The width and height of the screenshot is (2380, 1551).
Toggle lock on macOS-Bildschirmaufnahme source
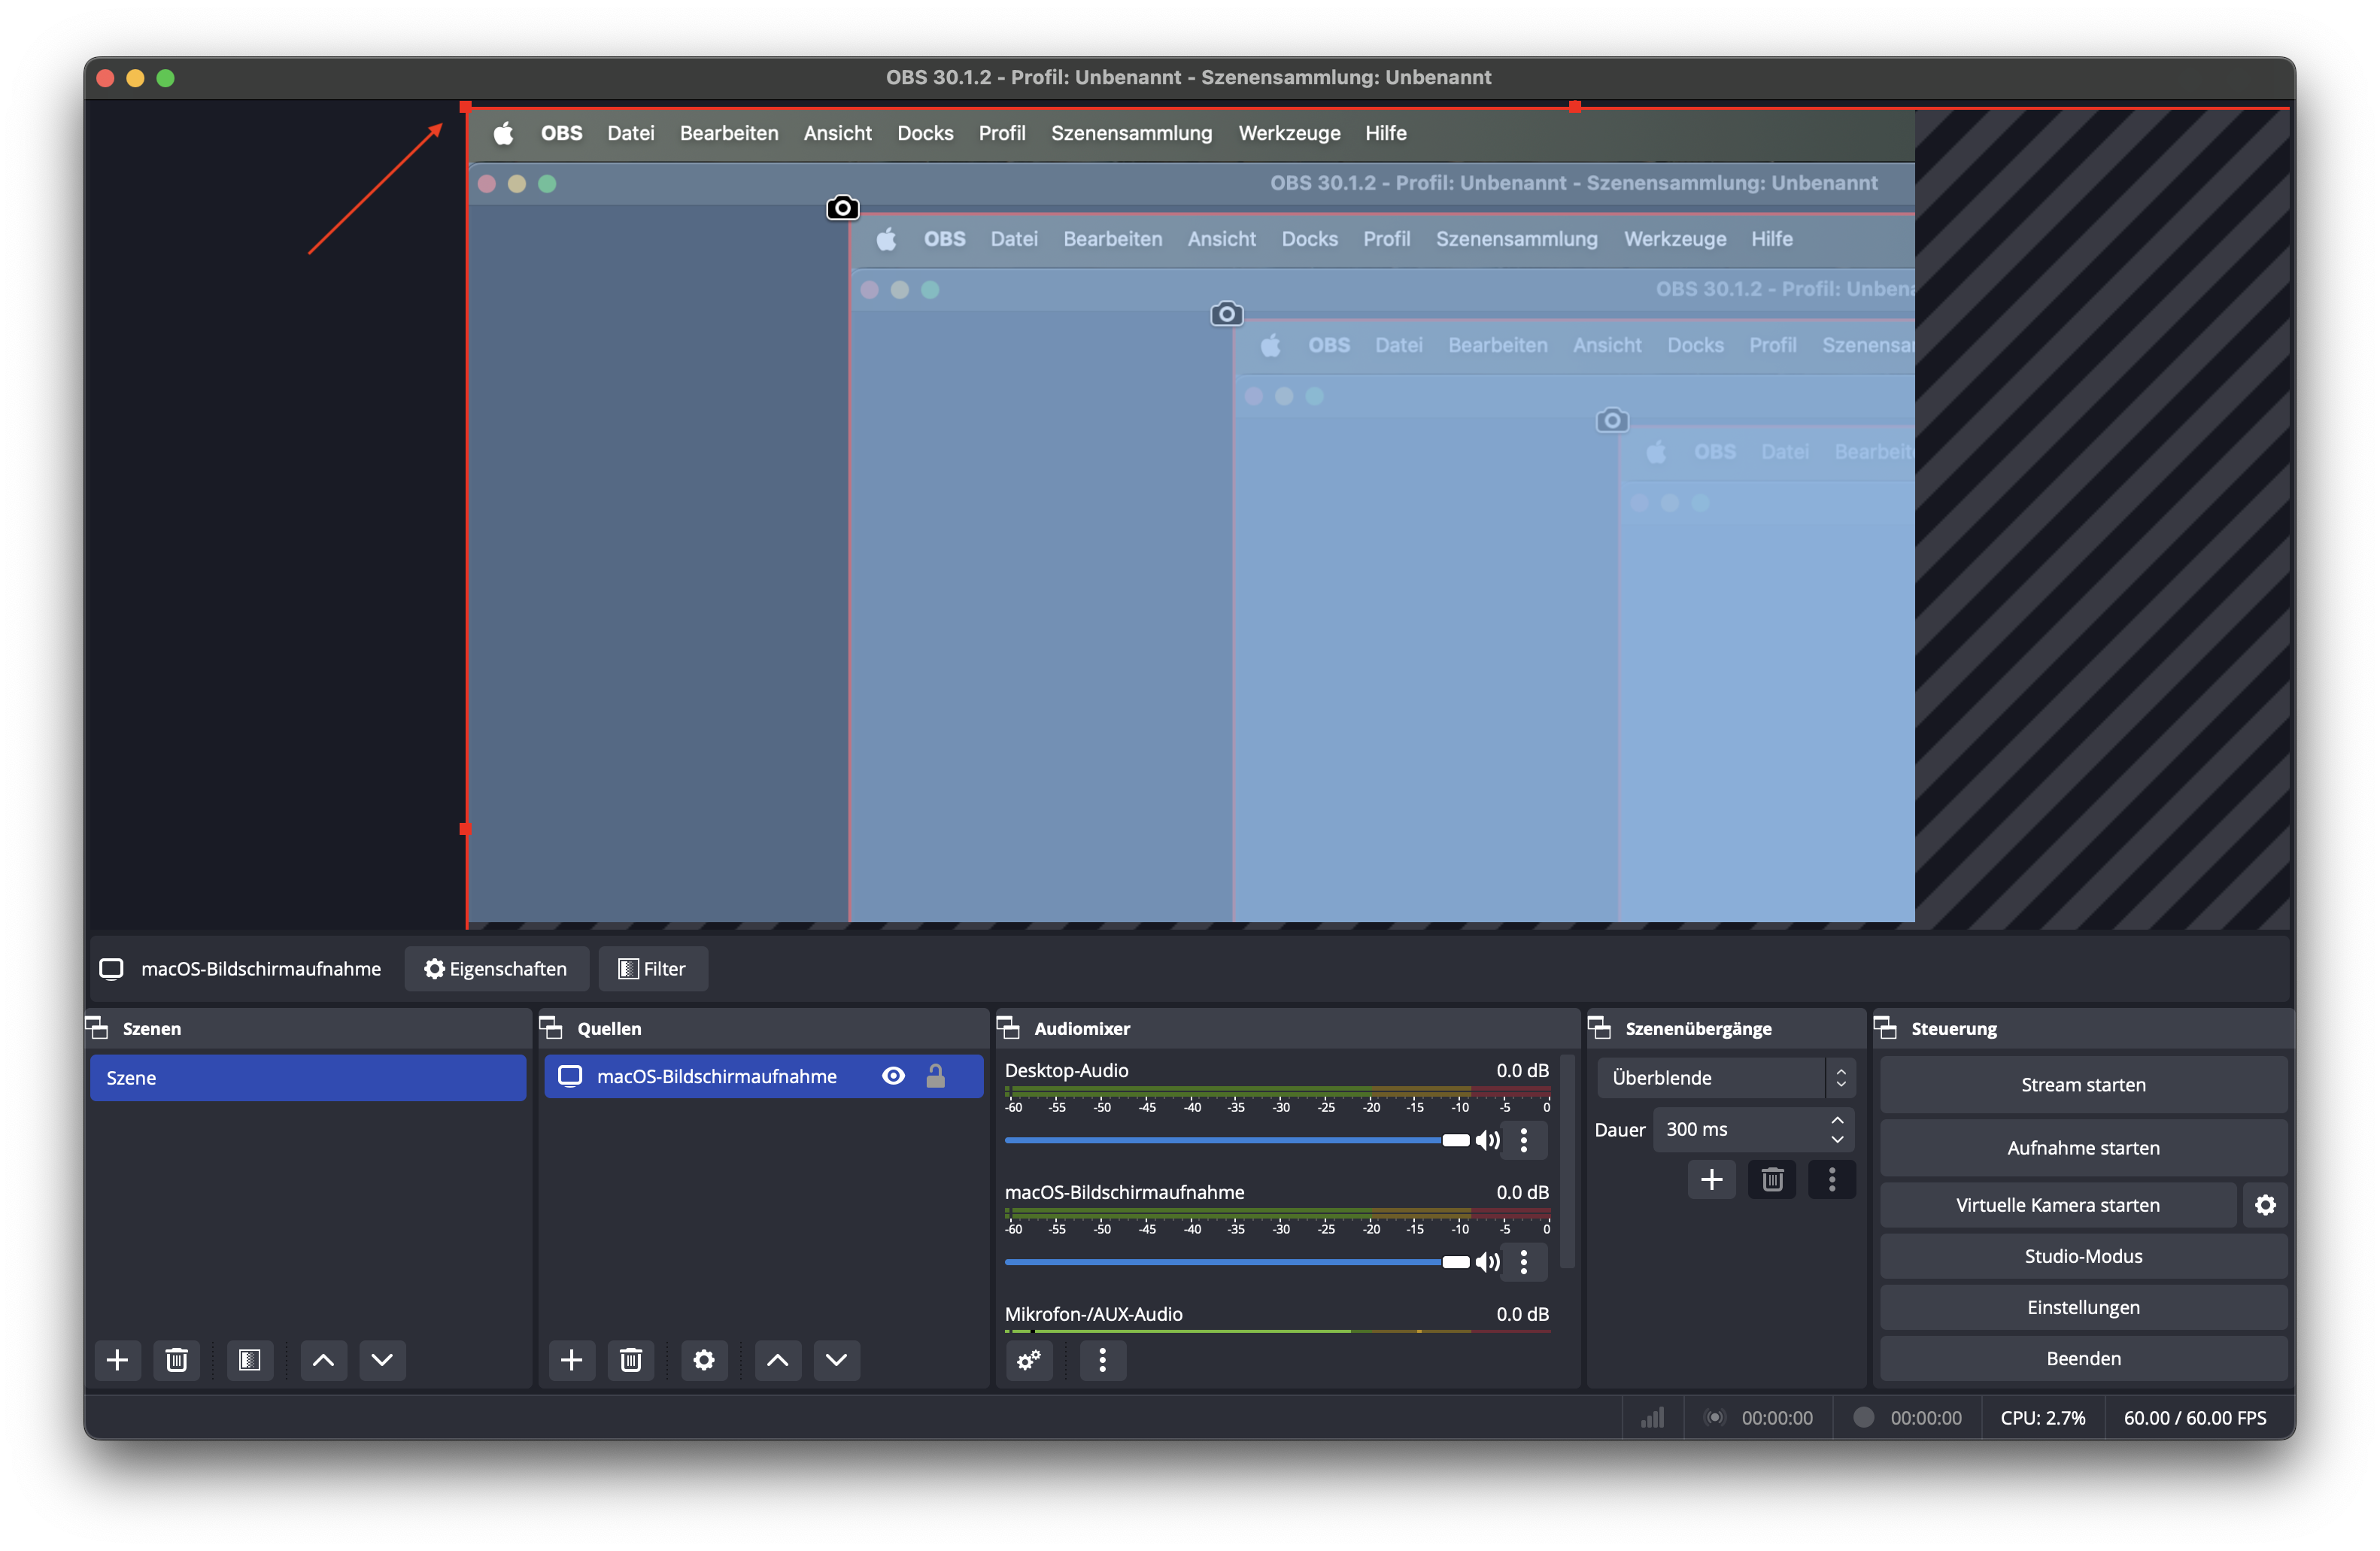935,1076
